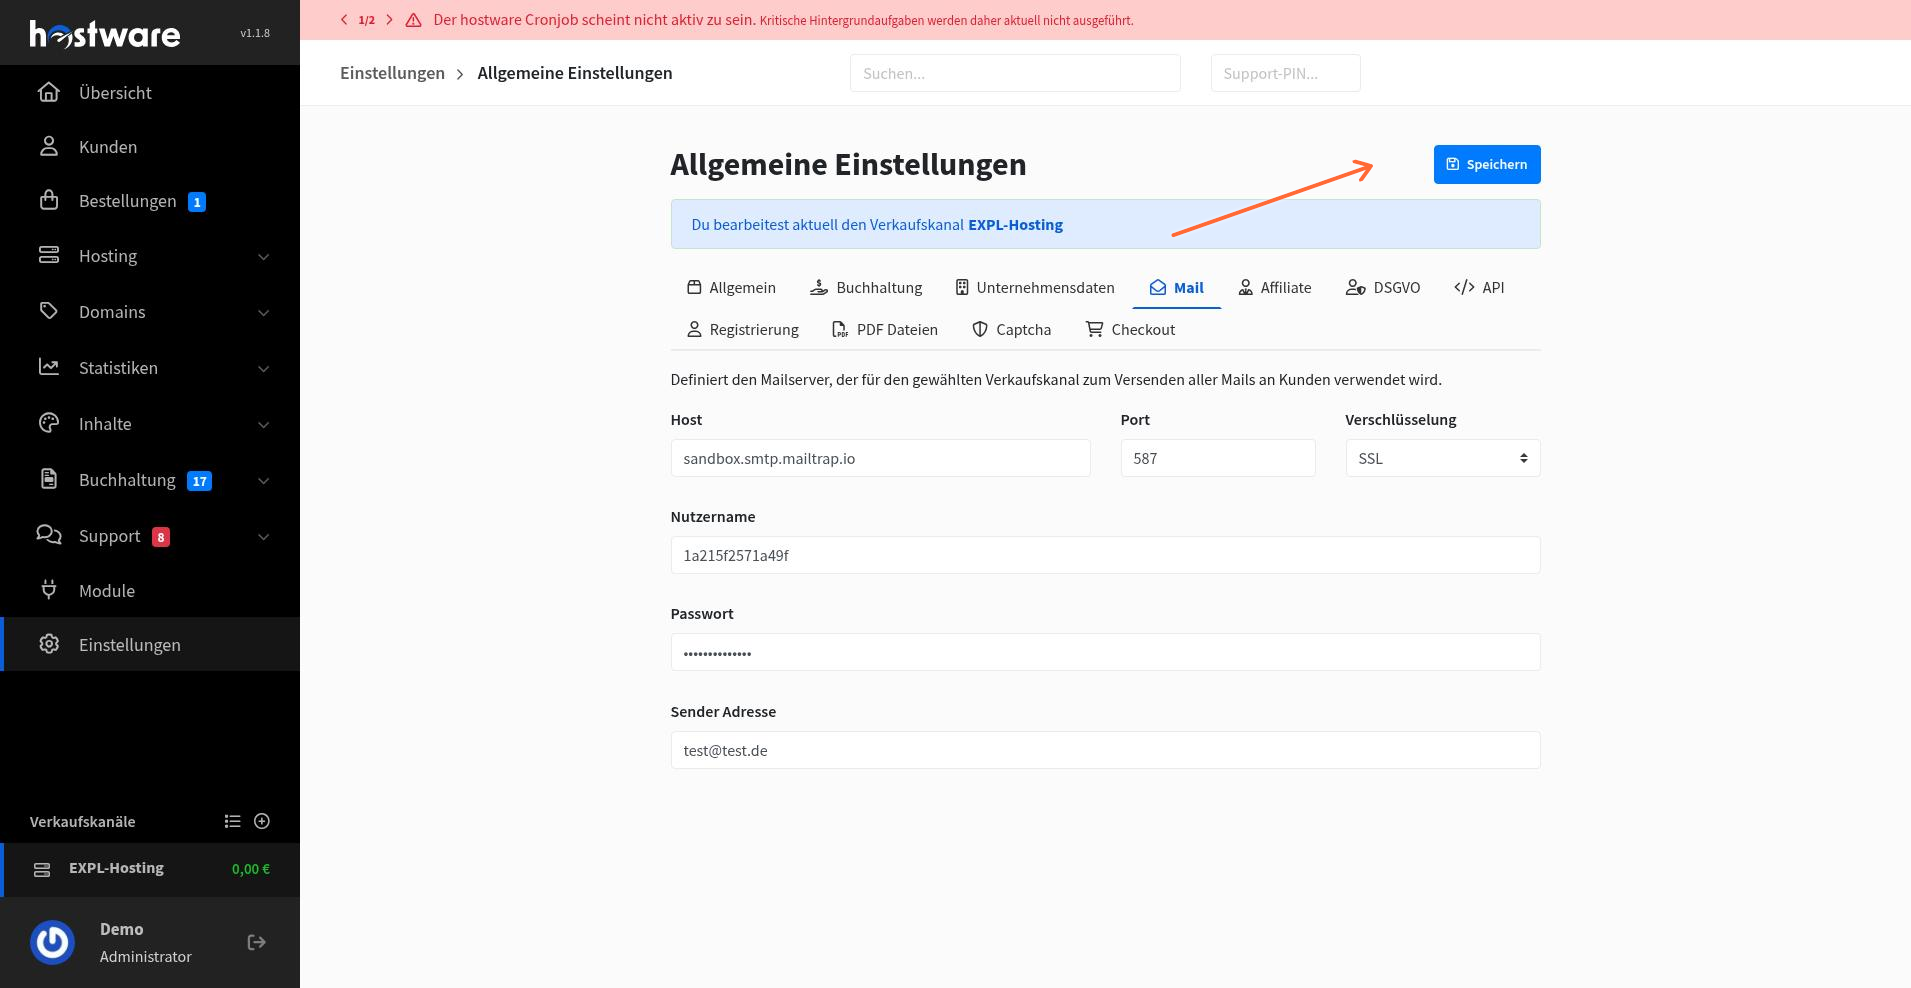Image resolution: width=1911 pixels, height=988 pixels.
Task: Click the Domains tag icon
Action: (49, 311)
